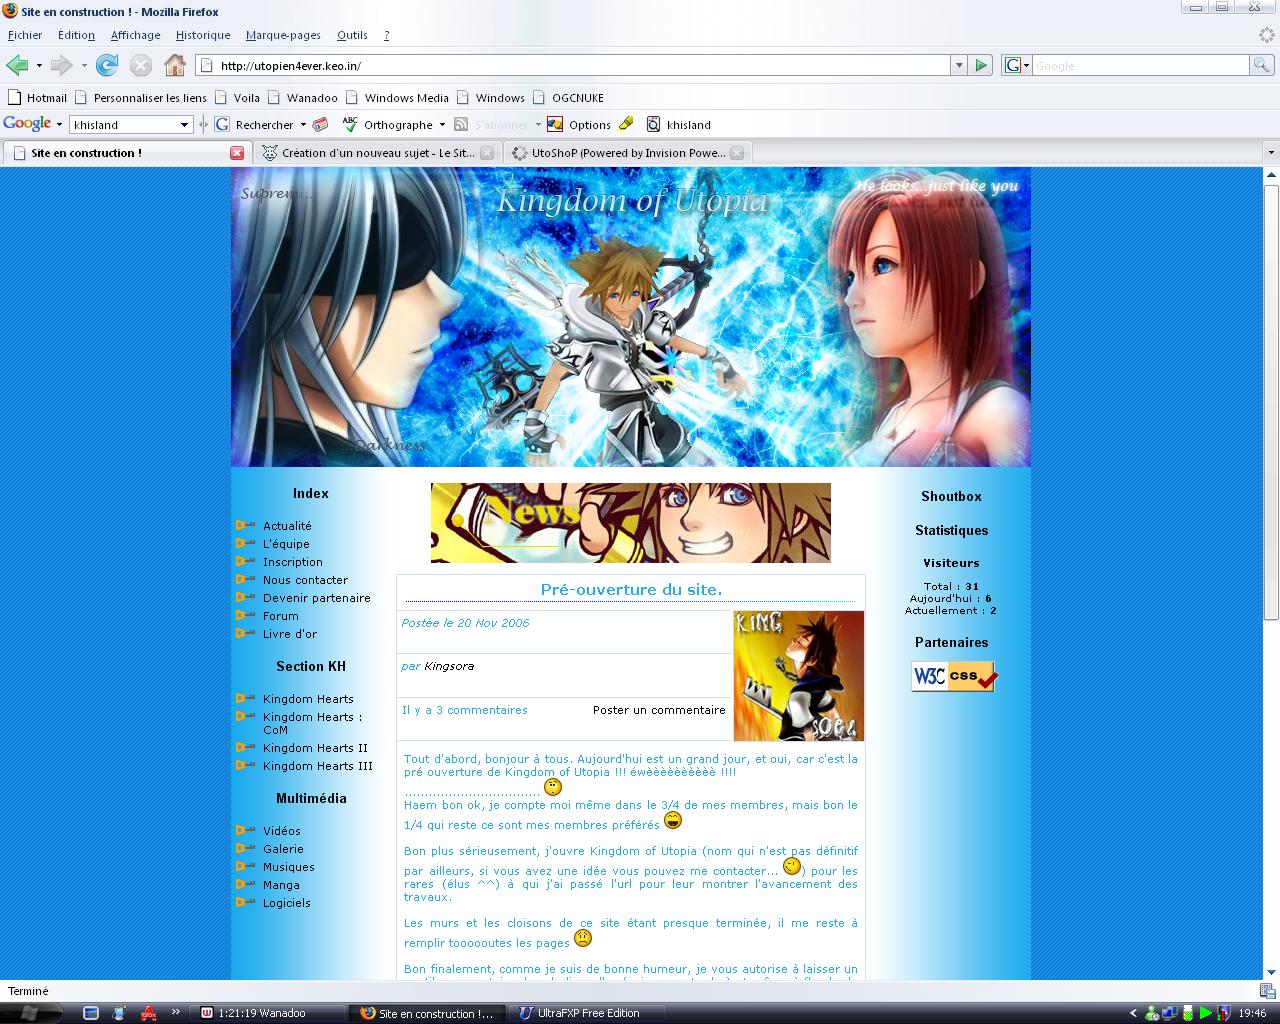Open the search engine selector dropdown

1016,65
